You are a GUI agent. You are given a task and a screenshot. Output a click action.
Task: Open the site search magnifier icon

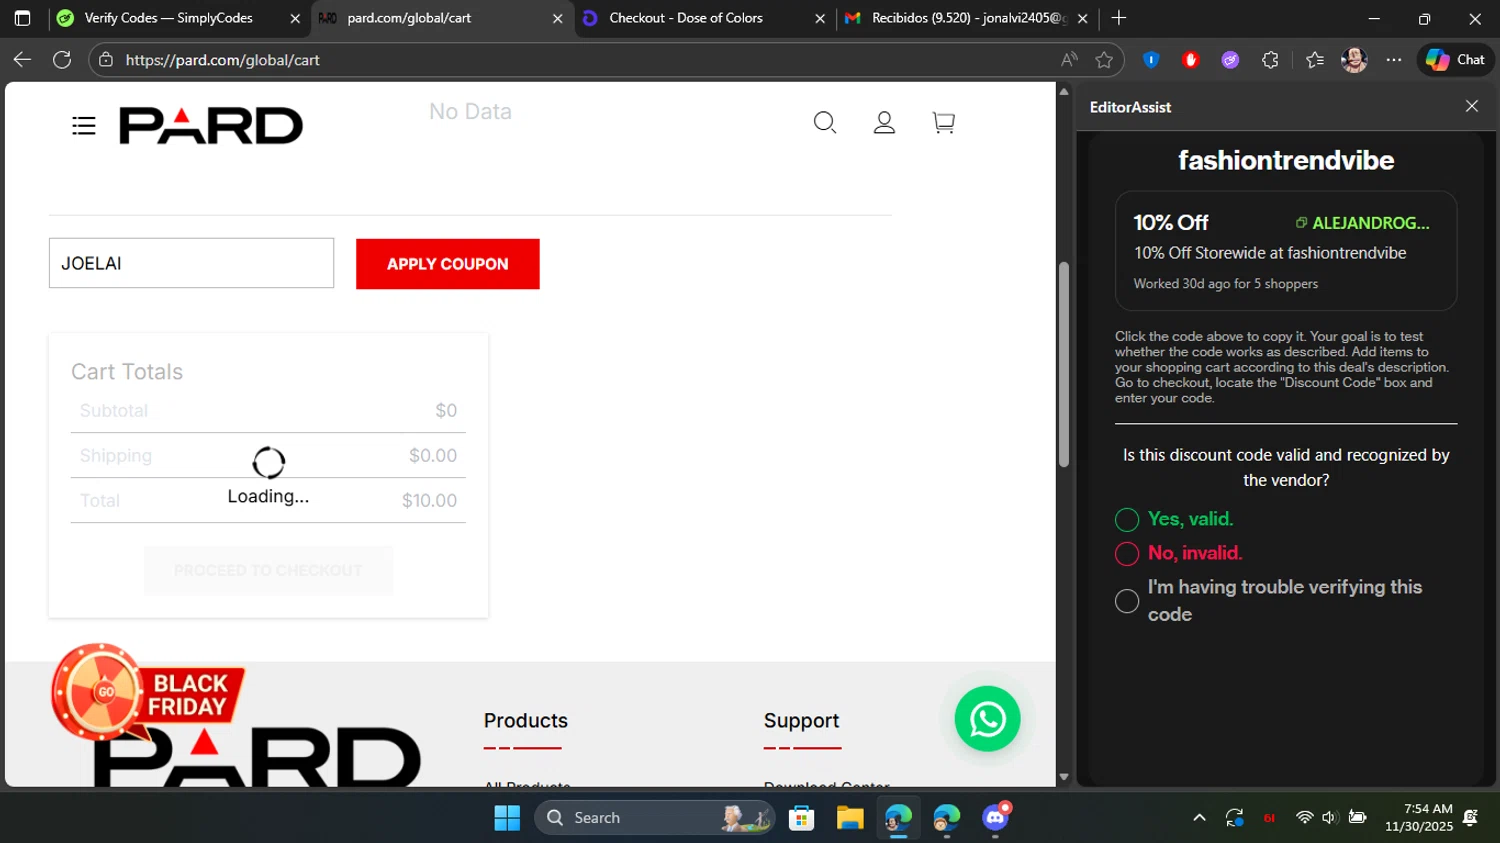[825, 123]
